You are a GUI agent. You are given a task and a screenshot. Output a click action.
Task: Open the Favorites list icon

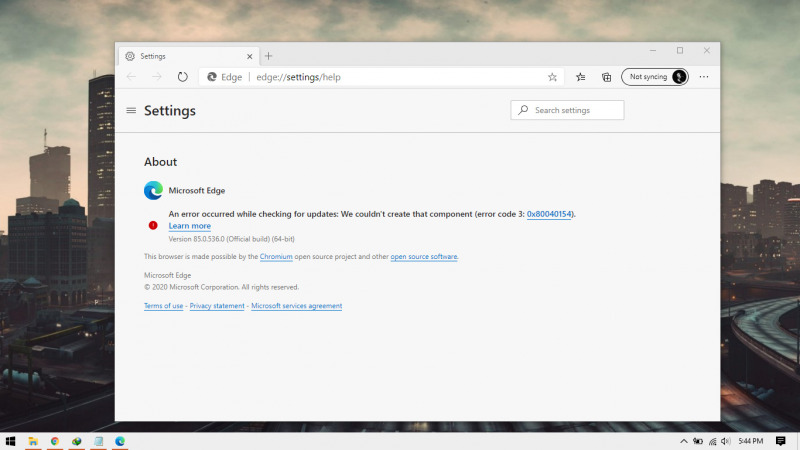581,77
